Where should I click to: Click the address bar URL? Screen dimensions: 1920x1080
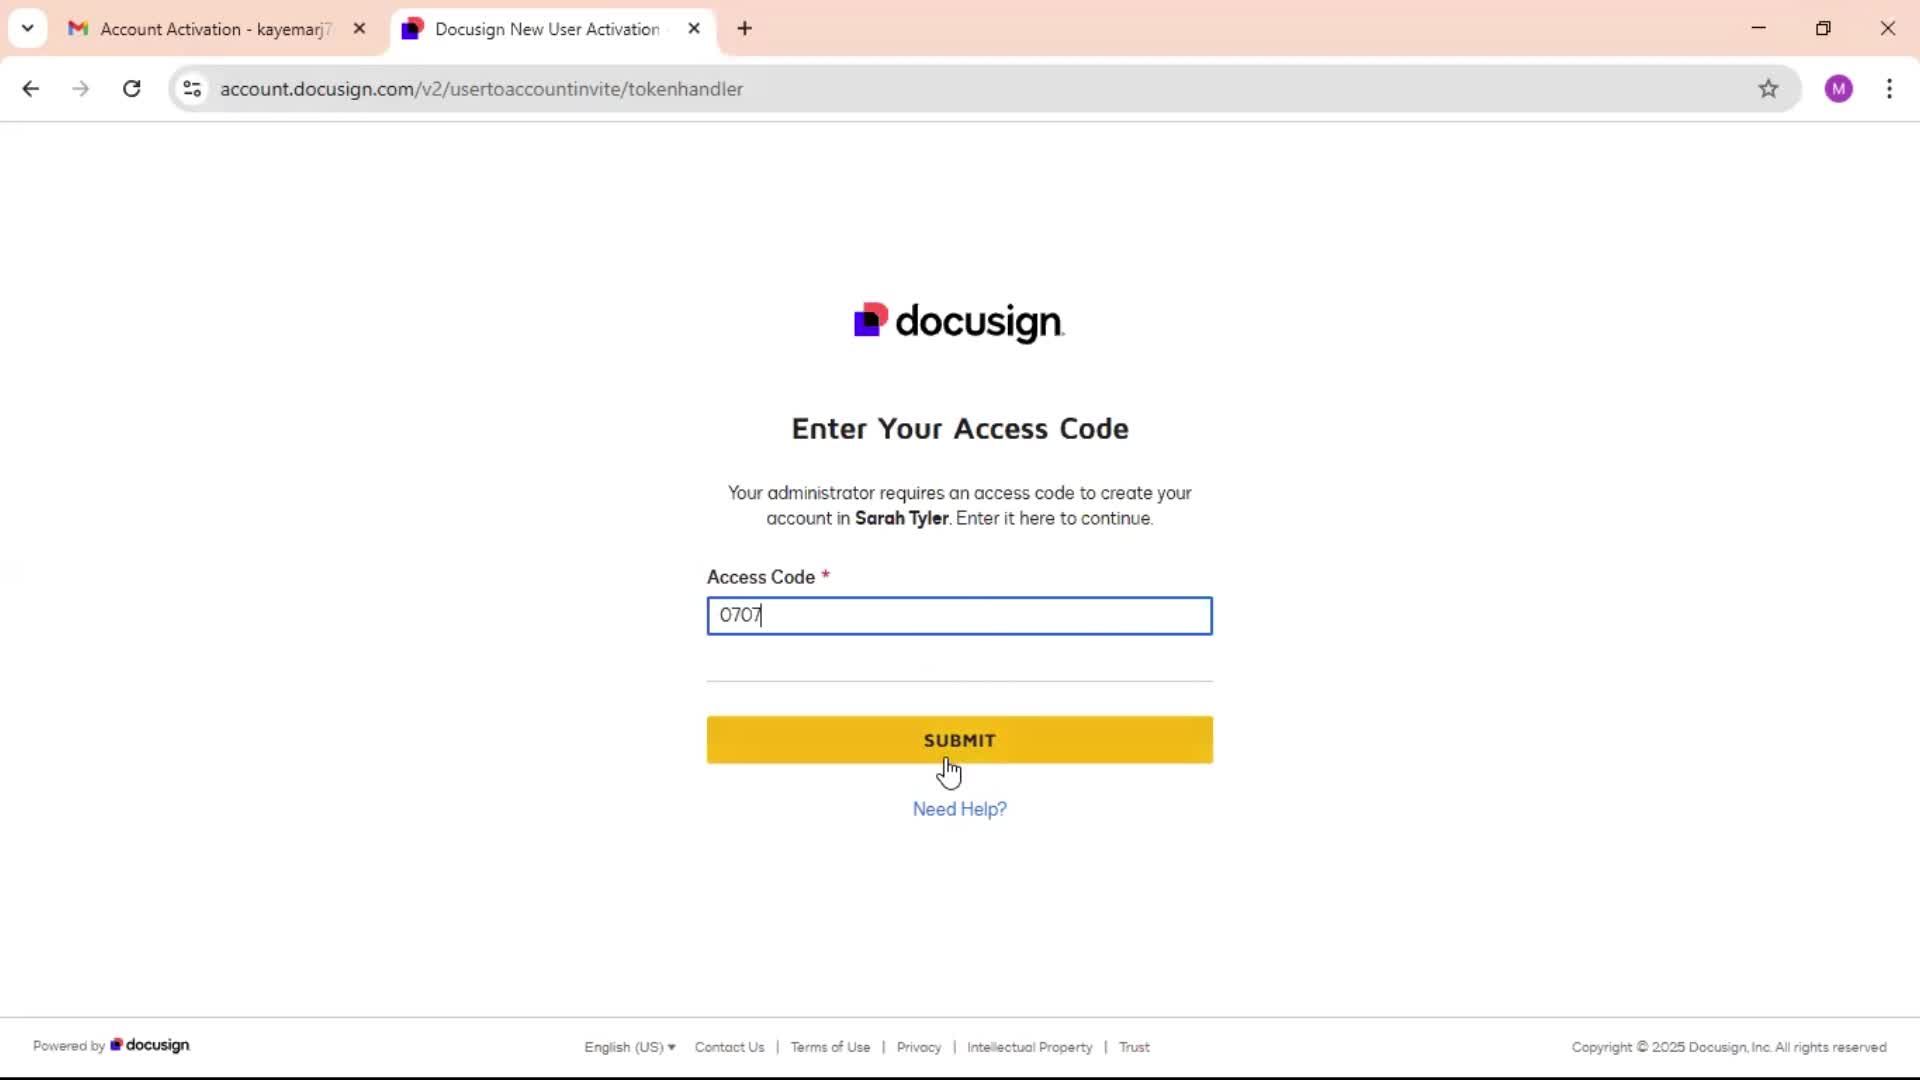click(x=481, y=89)
